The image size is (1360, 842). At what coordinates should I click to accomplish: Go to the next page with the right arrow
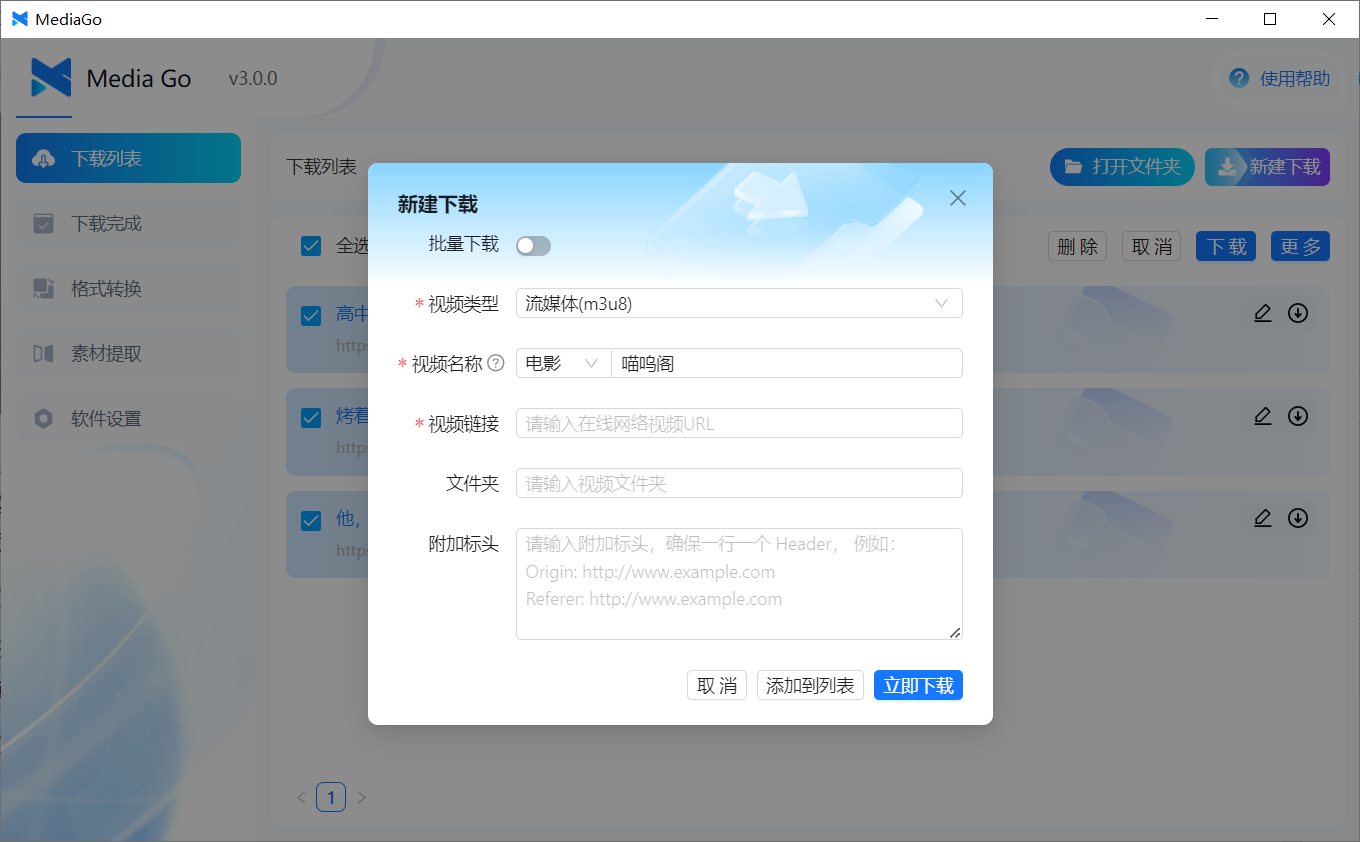tap(362, 797)
